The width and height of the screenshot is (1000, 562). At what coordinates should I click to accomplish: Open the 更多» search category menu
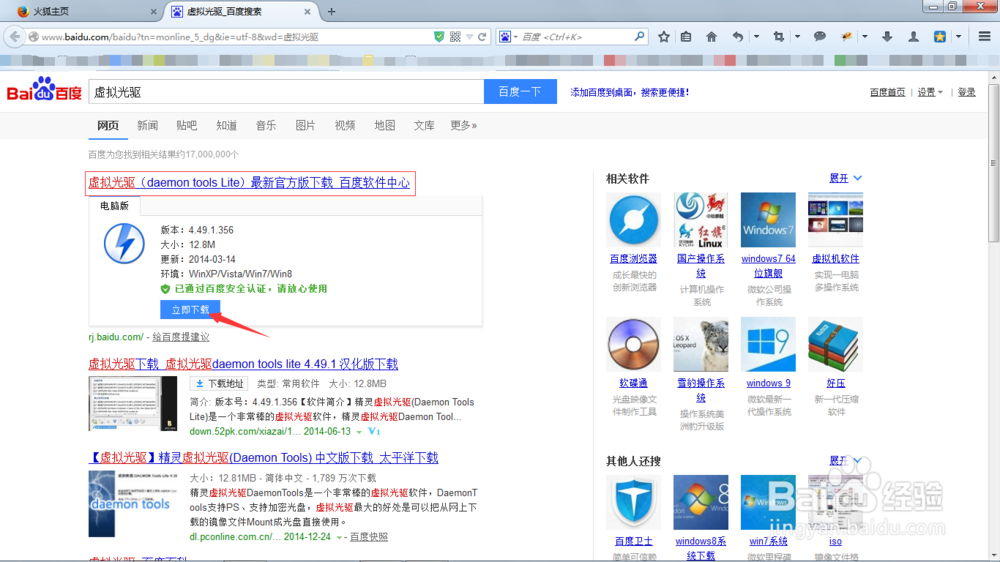464,126
